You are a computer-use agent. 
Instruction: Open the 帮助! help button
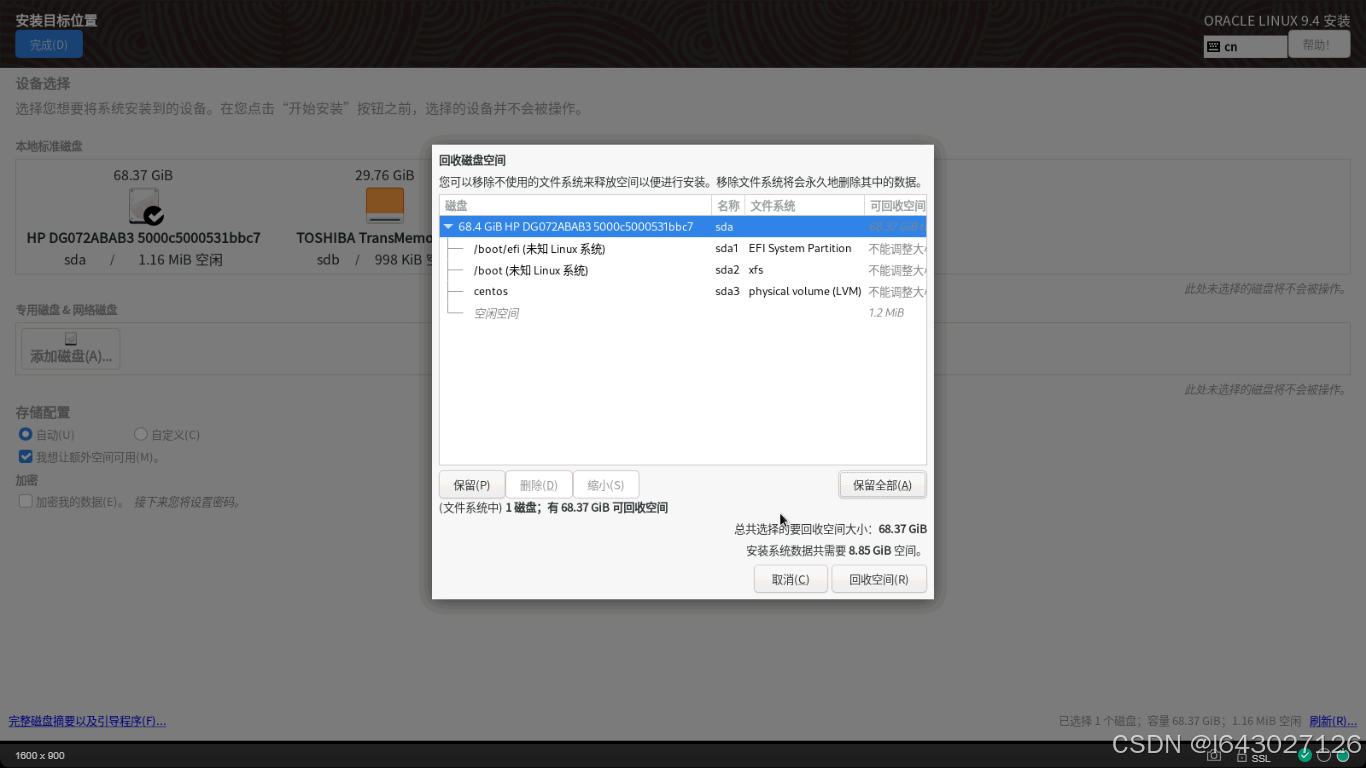(x=1319, y=45)
